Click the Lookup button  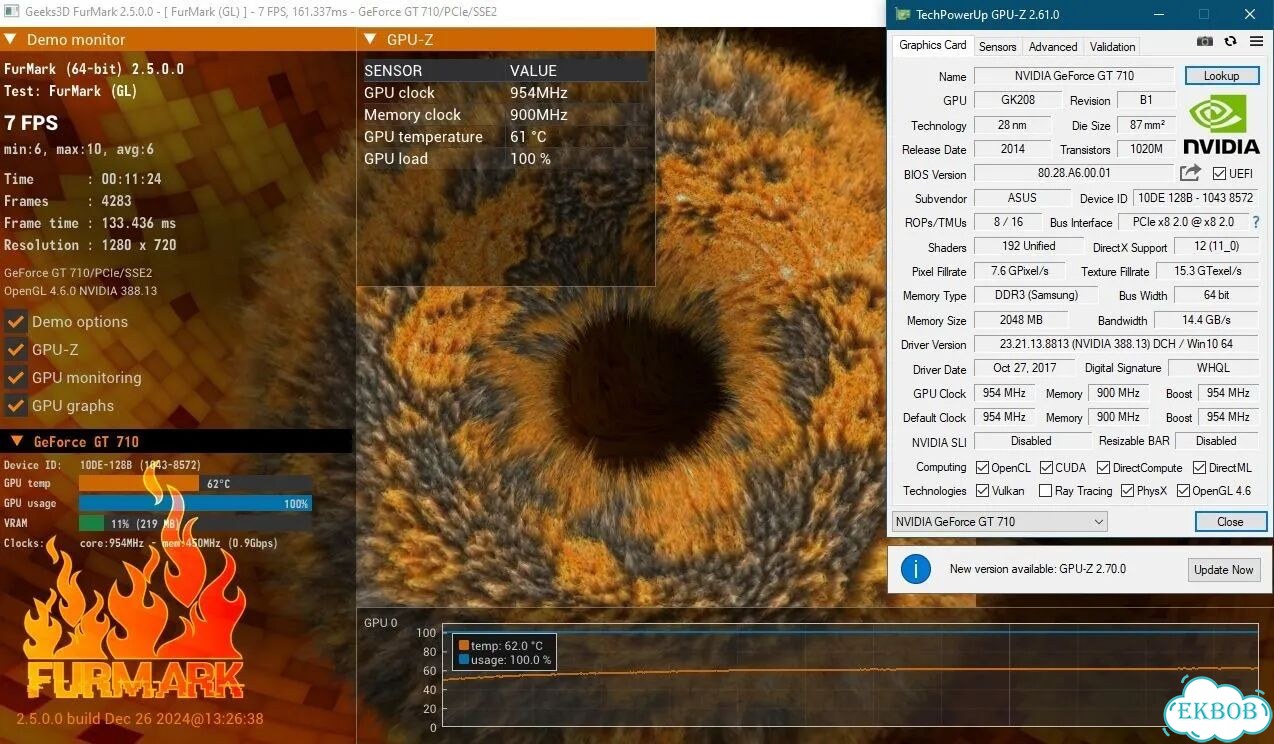tap(1221, 76)
